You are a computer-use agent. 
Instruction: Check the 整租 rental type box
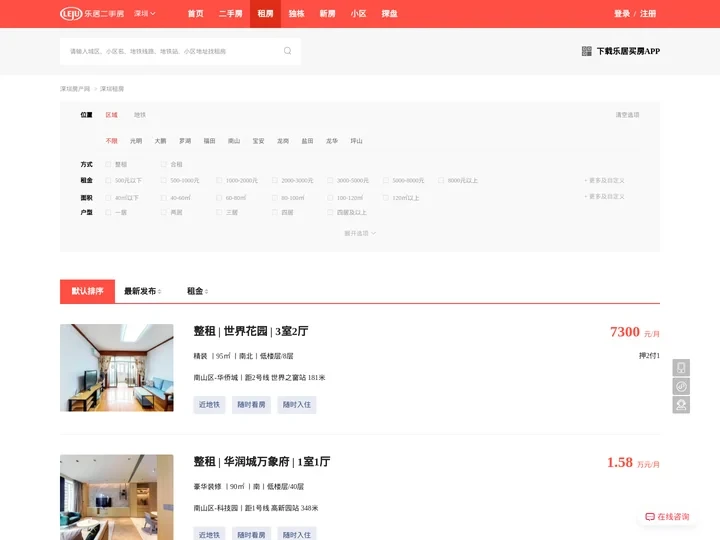click(x=108, y=164)
